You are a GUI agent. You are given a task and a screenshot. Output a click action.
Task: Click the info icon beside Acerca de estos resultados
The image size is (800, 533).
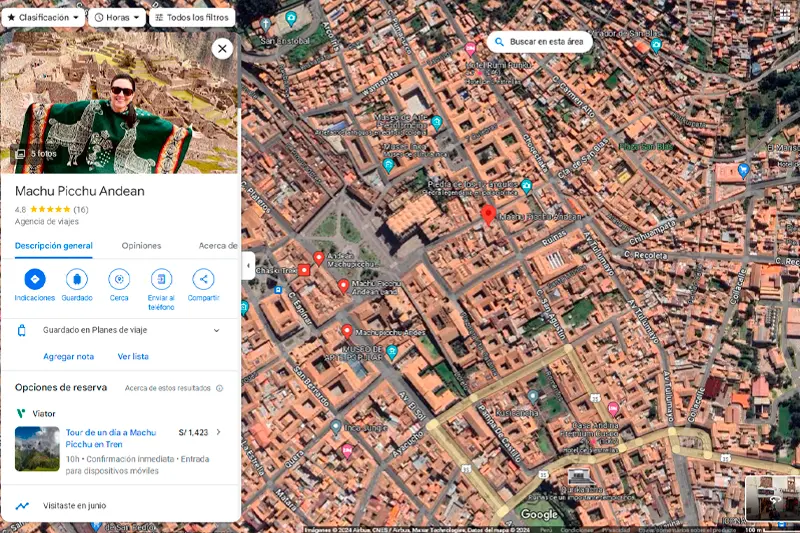pos(220,388)
